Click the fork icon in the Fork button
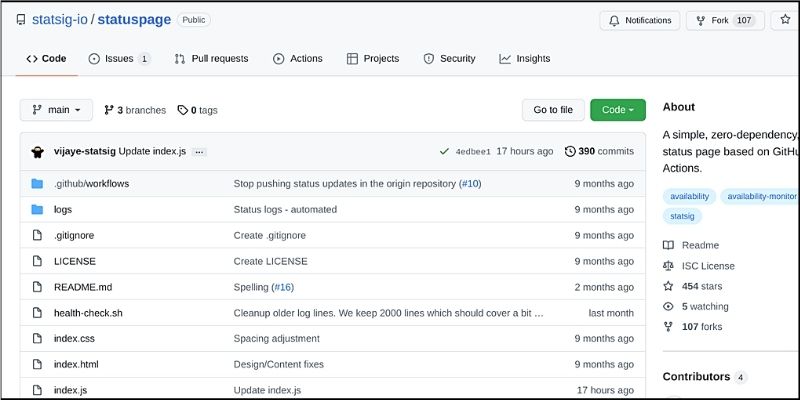The height and width of the screenshot is (400, 800). point(701,20)
